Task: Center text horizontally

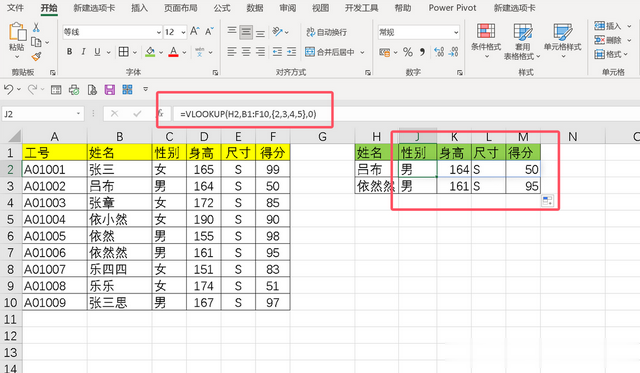Action: pos(246,52)
